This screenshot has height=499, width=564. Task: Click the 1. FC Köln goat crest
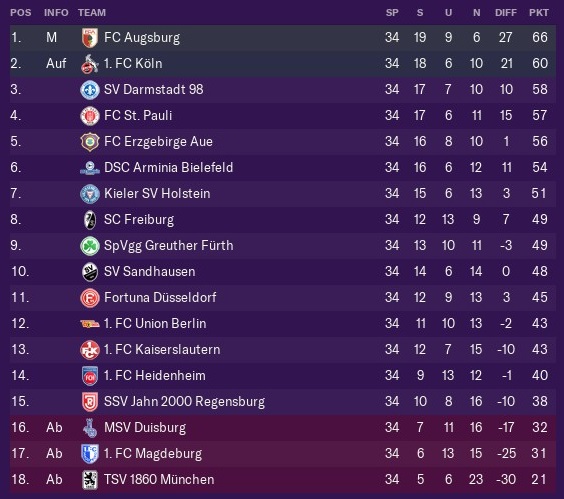point(90,64)
